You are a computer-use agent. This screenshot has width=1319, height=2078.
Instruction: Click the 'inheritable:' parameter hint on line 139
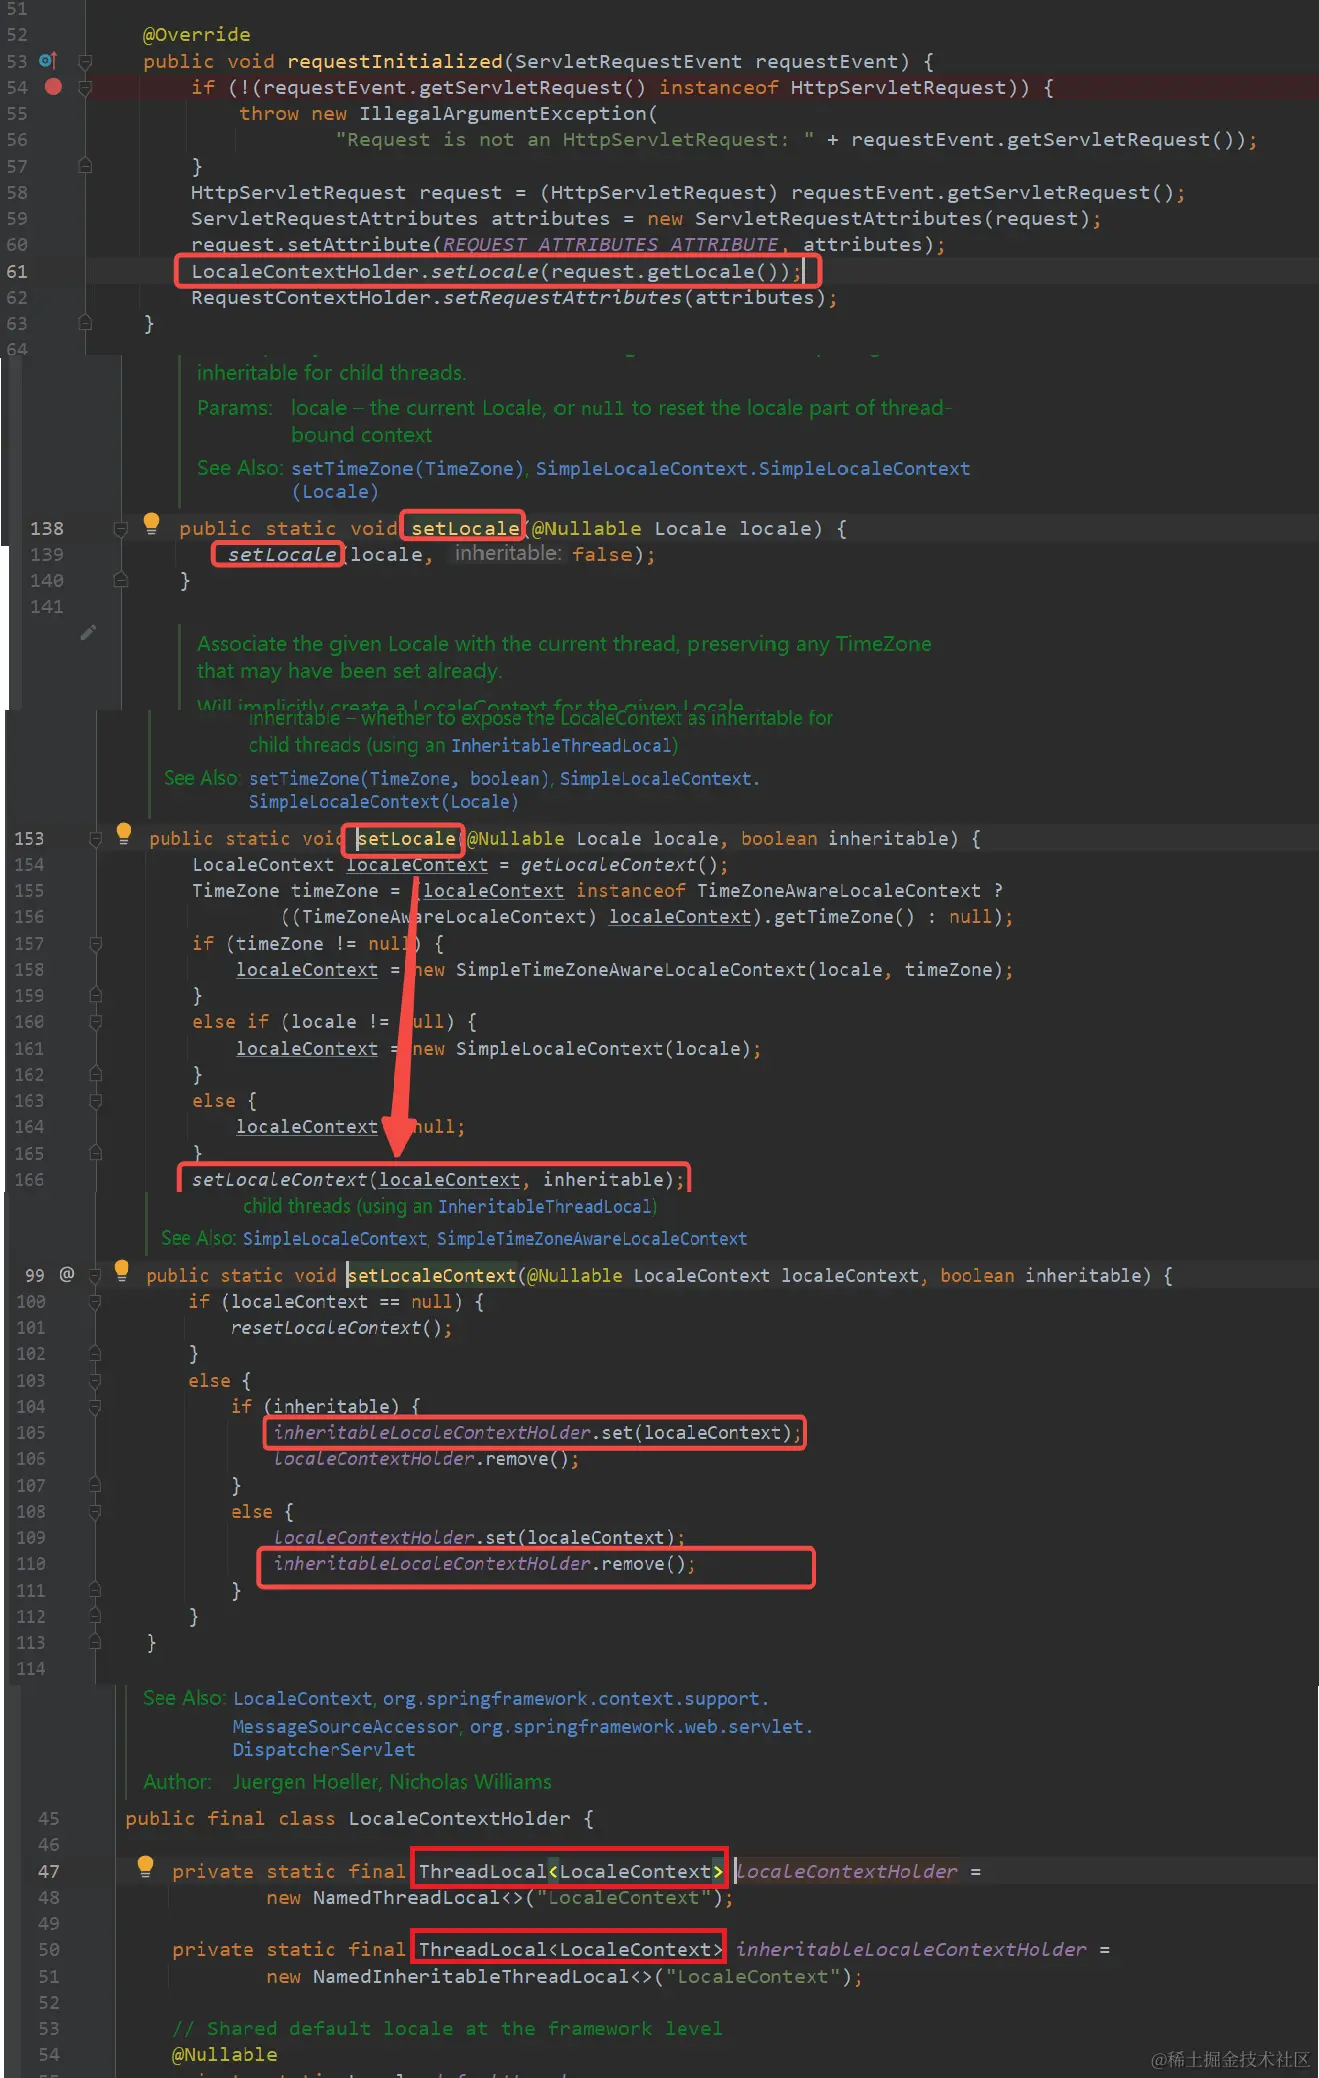point(508,553)
